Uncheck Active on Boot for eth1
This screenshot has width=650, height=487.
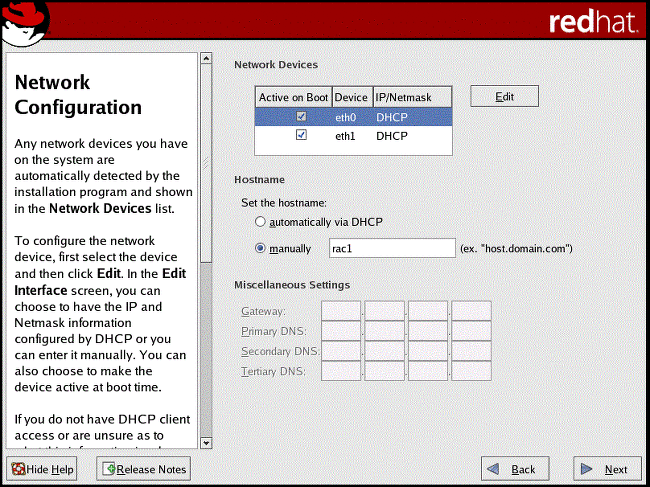[x=301, y=135]
